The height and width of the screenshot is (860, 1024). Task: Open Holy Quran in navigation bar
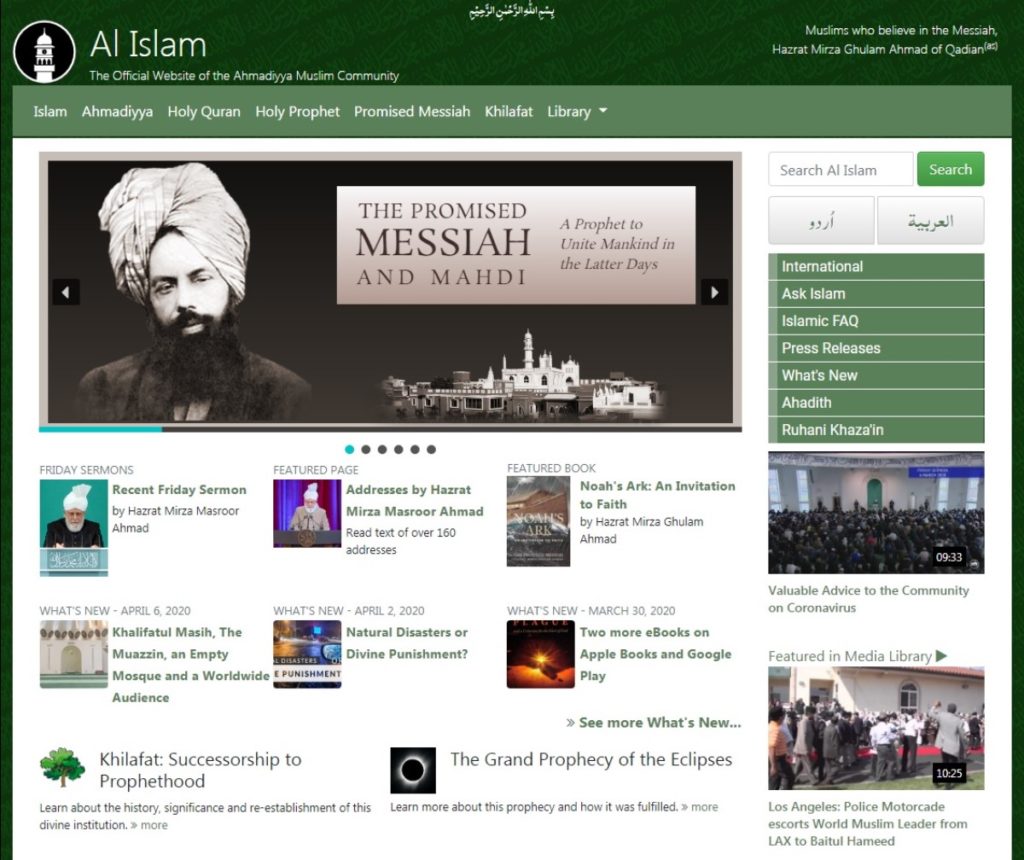(204, 112)
